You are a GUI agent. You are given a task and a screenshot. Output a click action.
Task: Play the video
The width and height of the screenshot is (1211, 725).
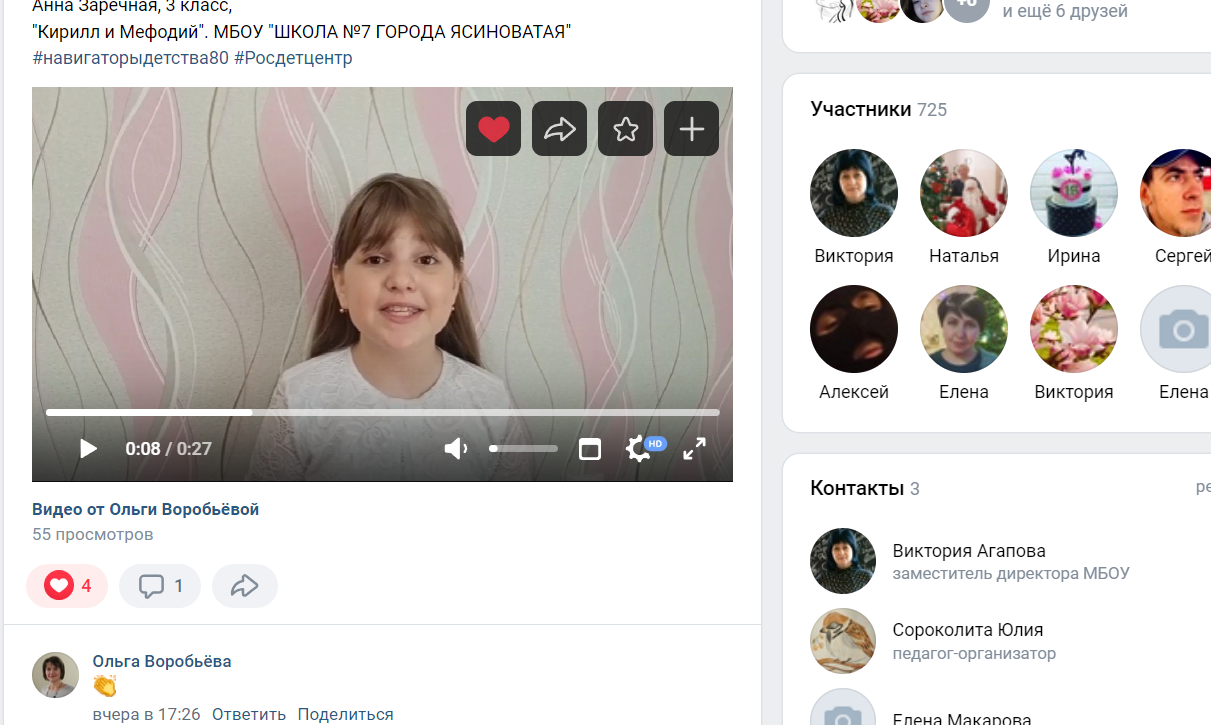88,449
